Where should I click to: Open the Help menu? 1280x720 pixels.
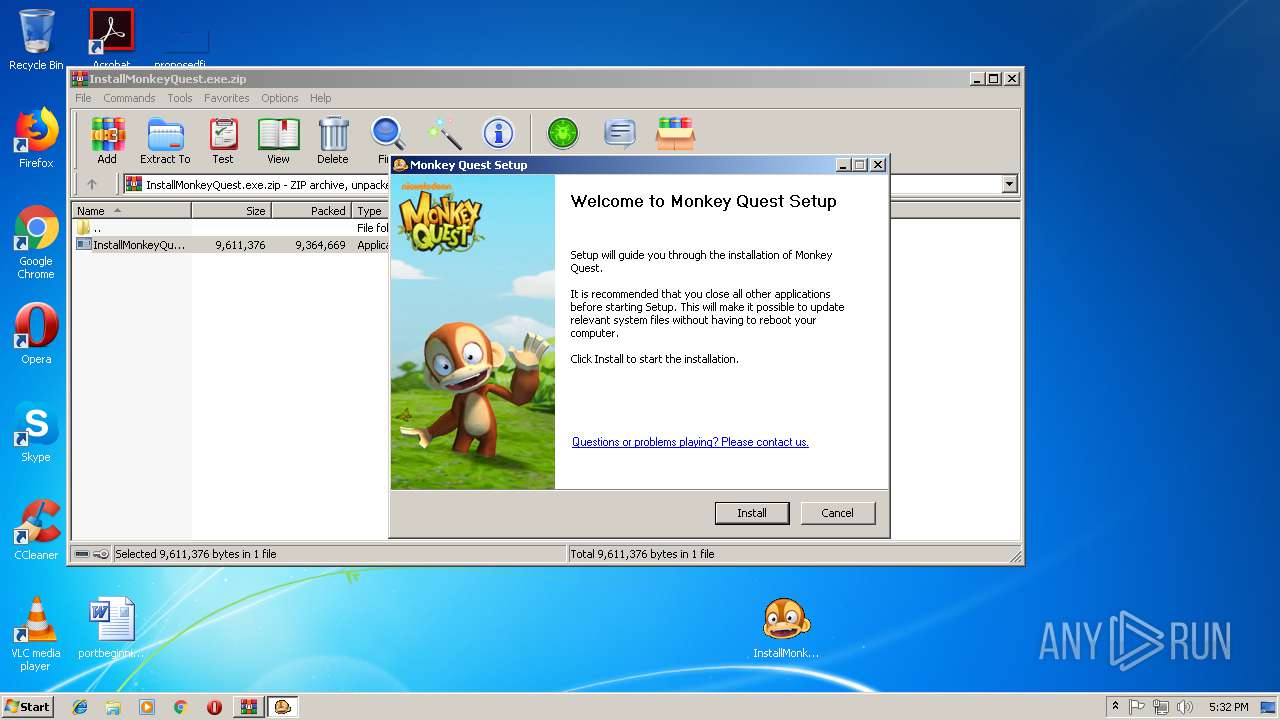(x=320, y=98)
